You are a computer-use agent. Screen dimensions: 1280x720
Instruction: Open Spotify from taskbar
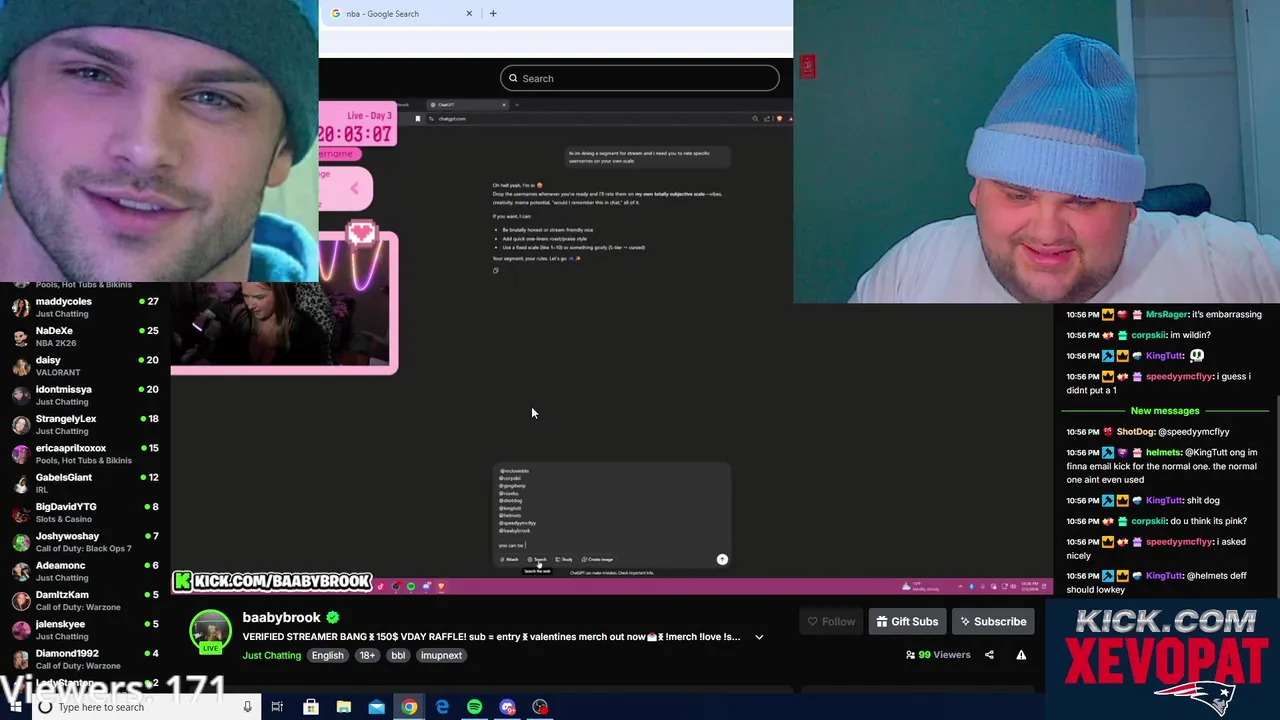(474, 707)
